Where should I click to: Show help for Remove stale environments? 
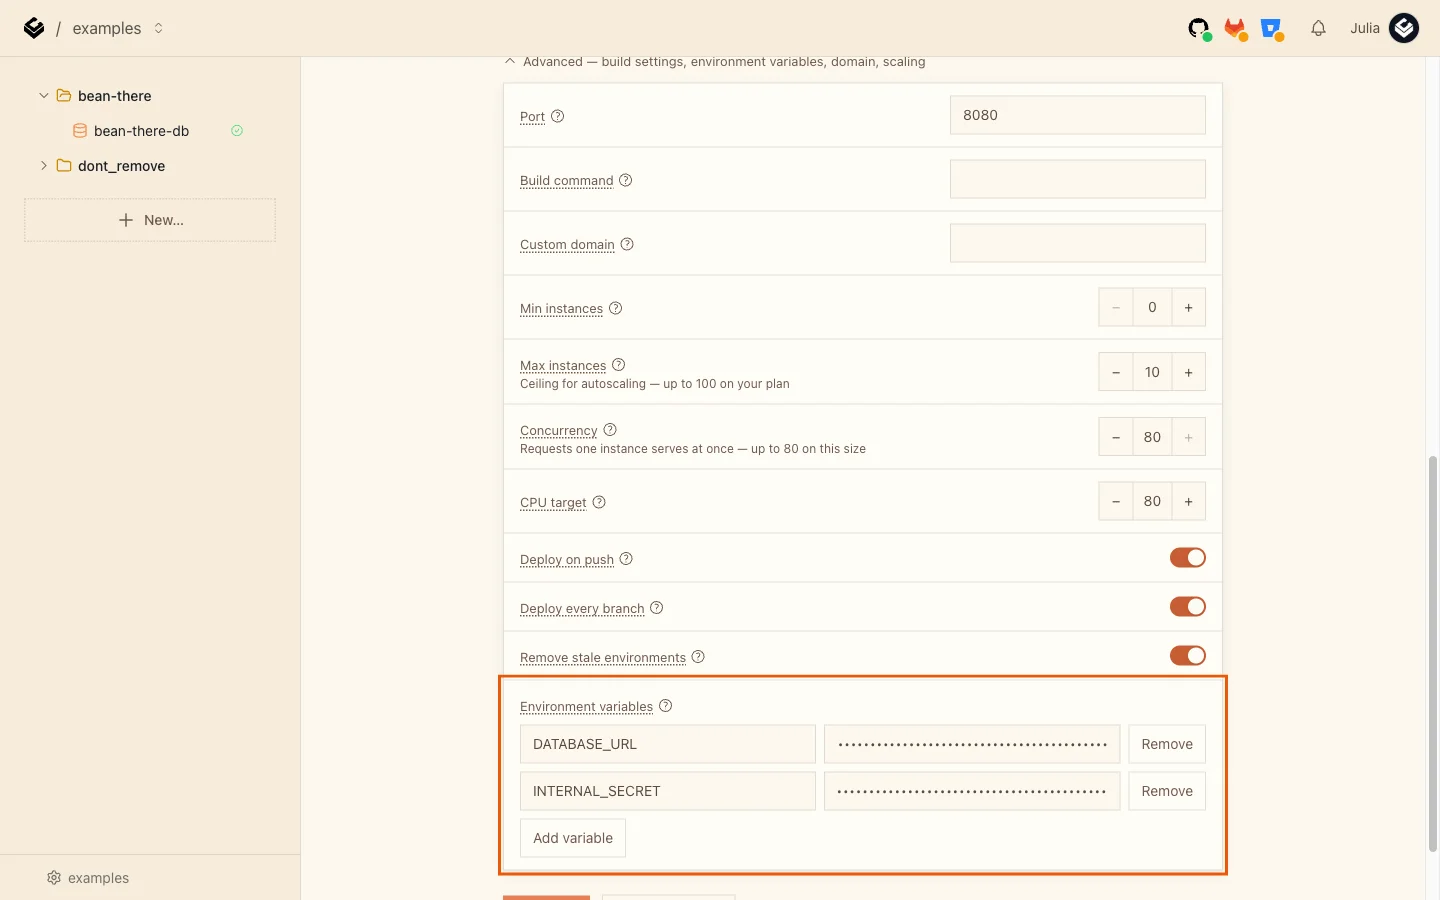click(698, 657)
